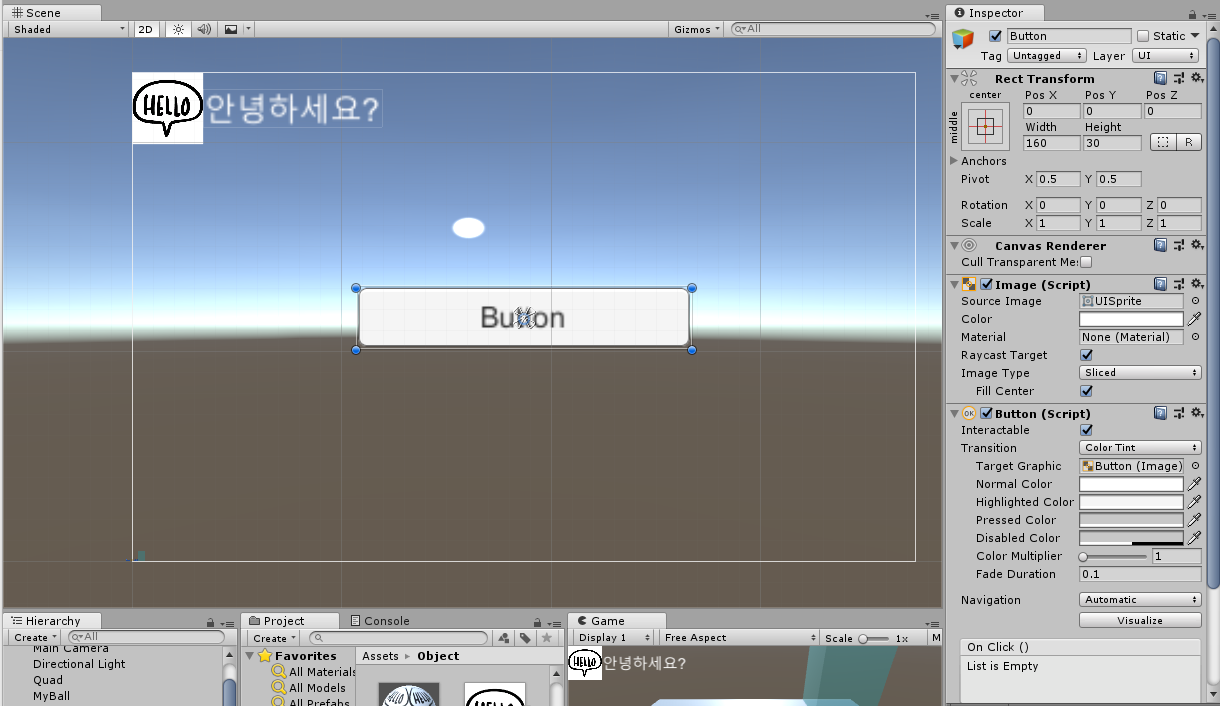Open Project Create menu button
Screen dimensions: 1220x706
(274, 638)
